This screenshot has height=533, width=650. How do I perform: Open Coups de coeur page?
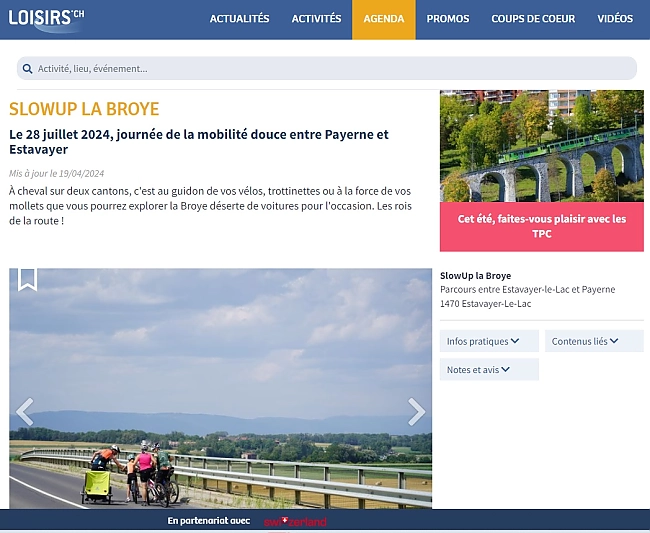(x=533, y=19)
